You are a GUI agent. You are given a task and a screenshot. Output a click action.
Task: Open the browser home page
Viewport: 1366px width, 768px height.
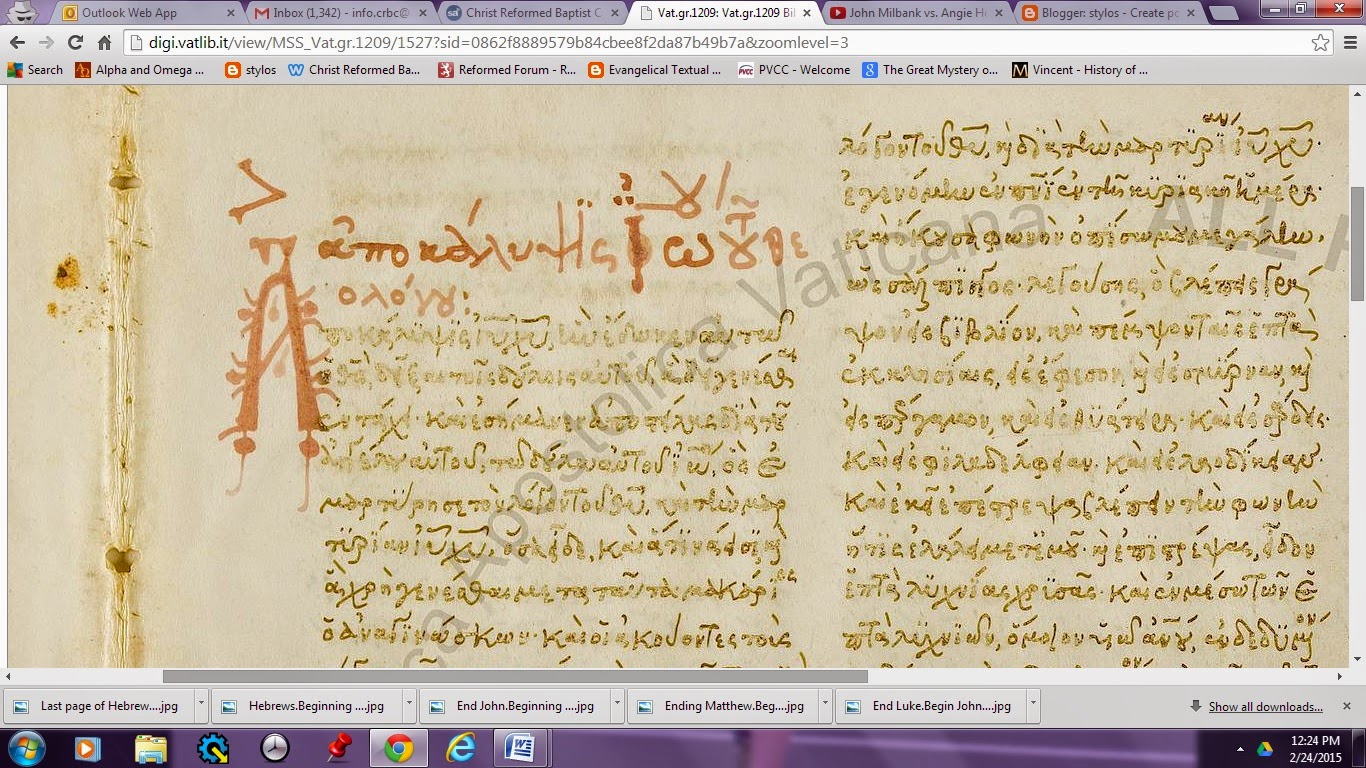[x=104, y=43]
